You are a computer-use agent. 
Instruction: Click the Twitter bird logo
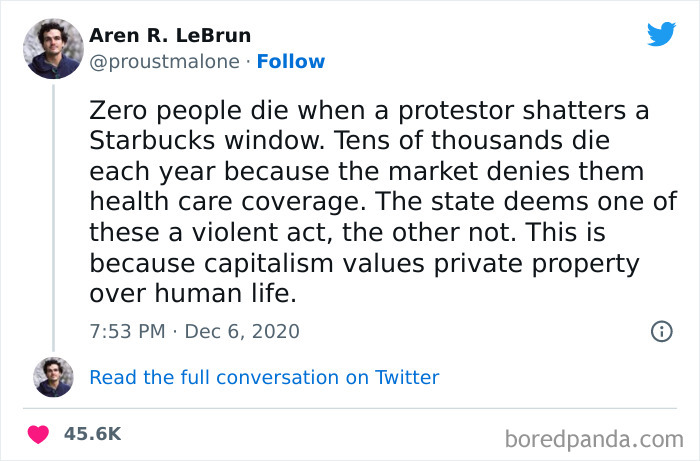pos(661,34)
